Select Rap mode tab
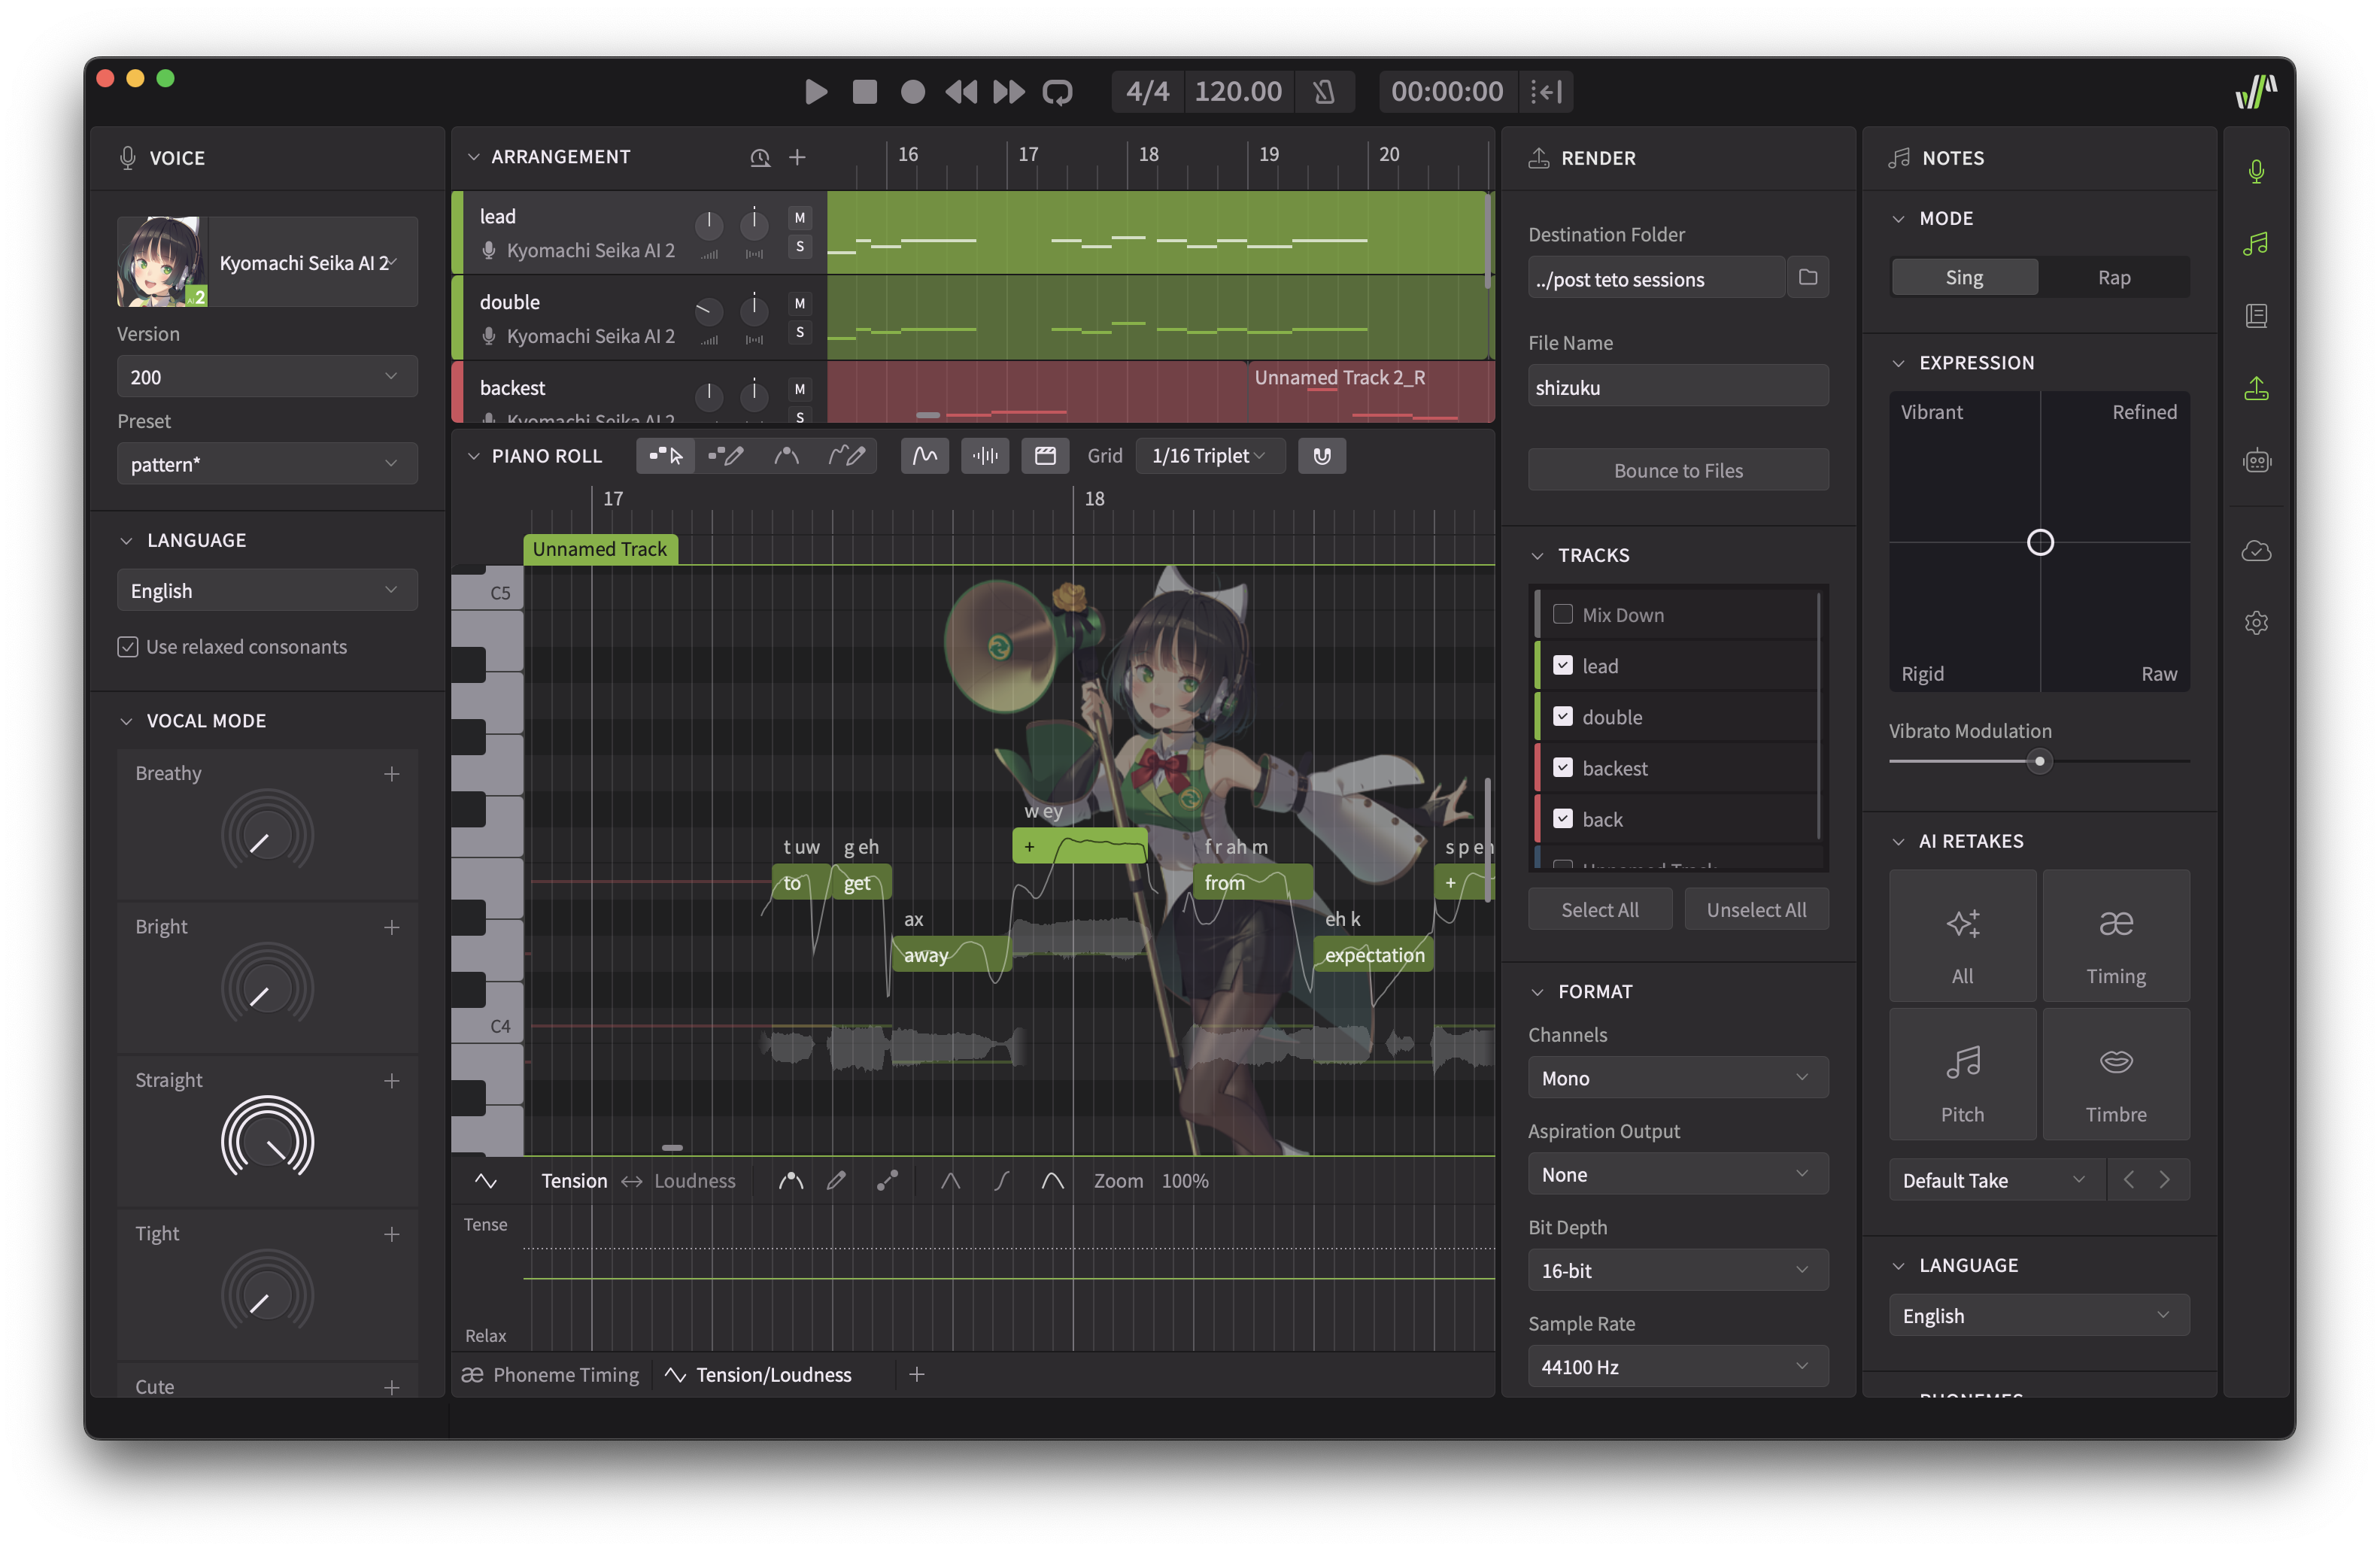 point(2114,277)
